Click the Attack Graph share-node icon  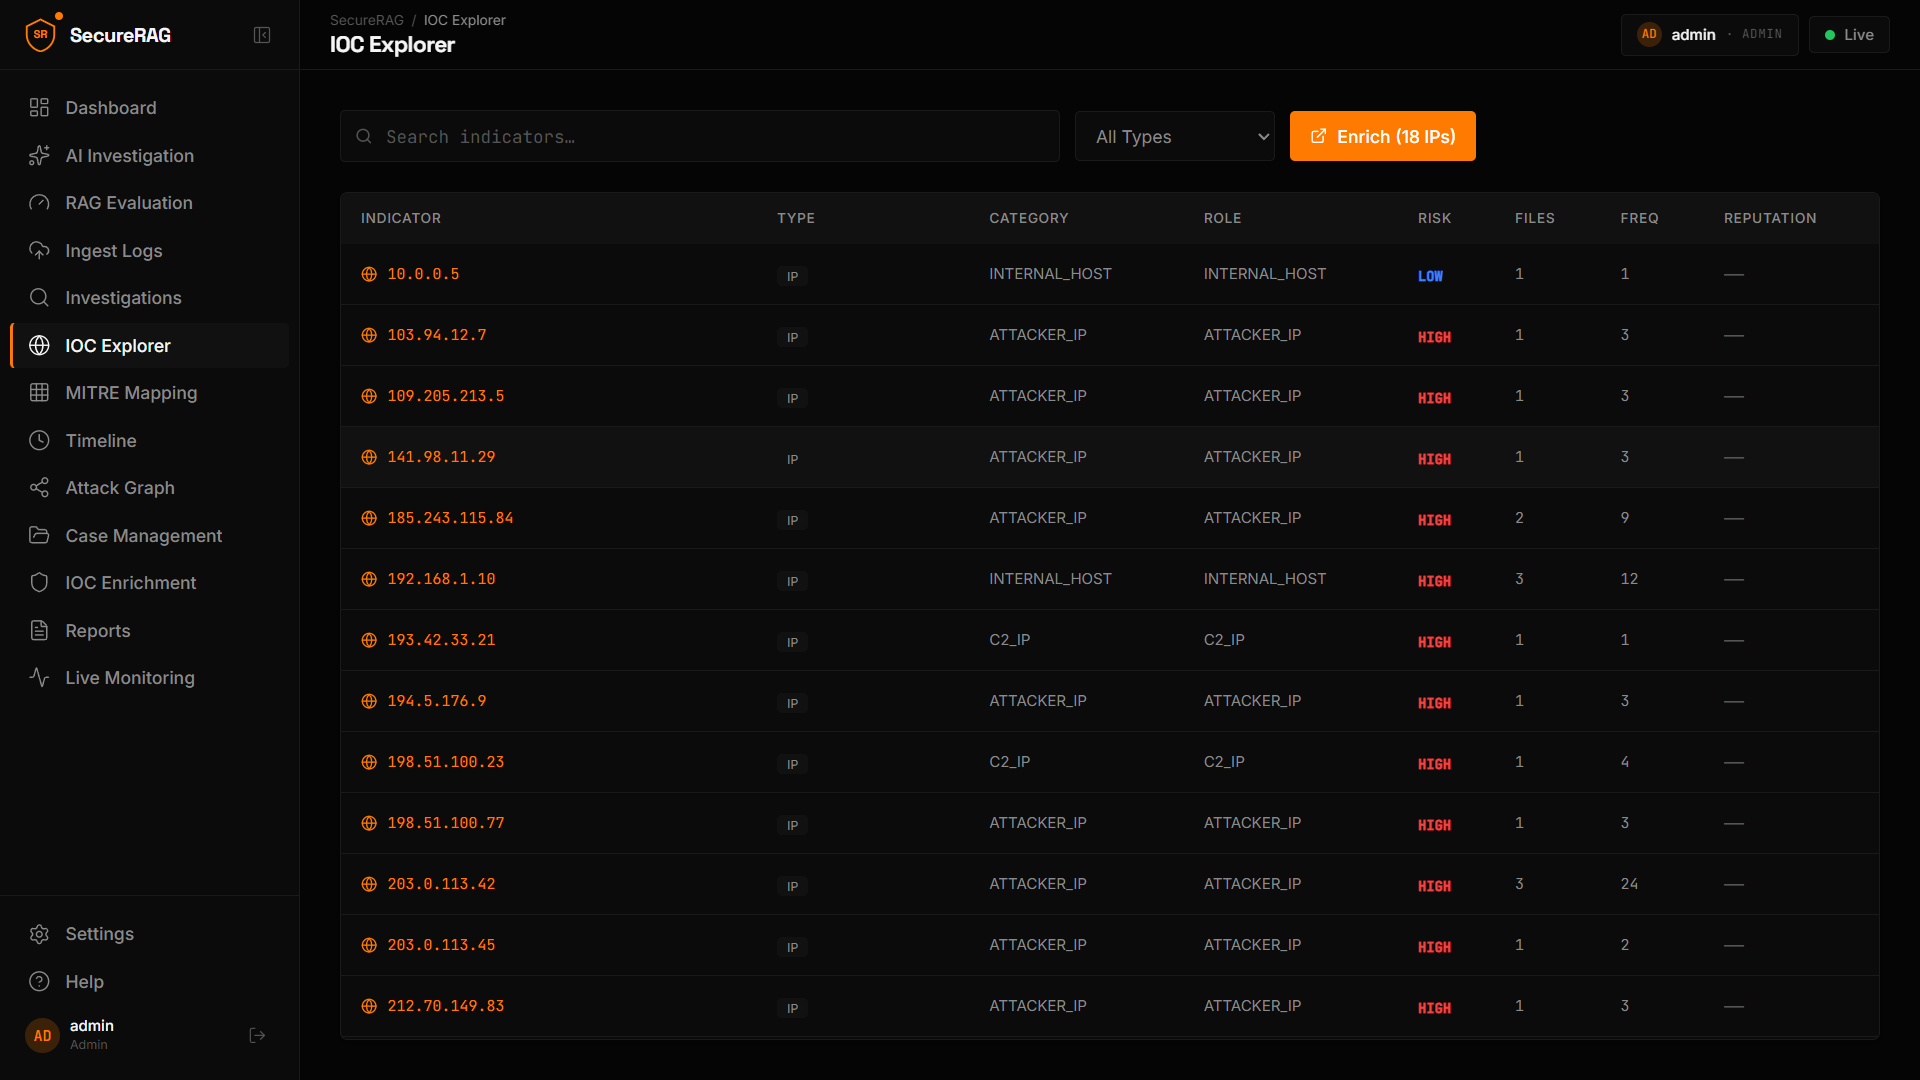pos(39,488)
